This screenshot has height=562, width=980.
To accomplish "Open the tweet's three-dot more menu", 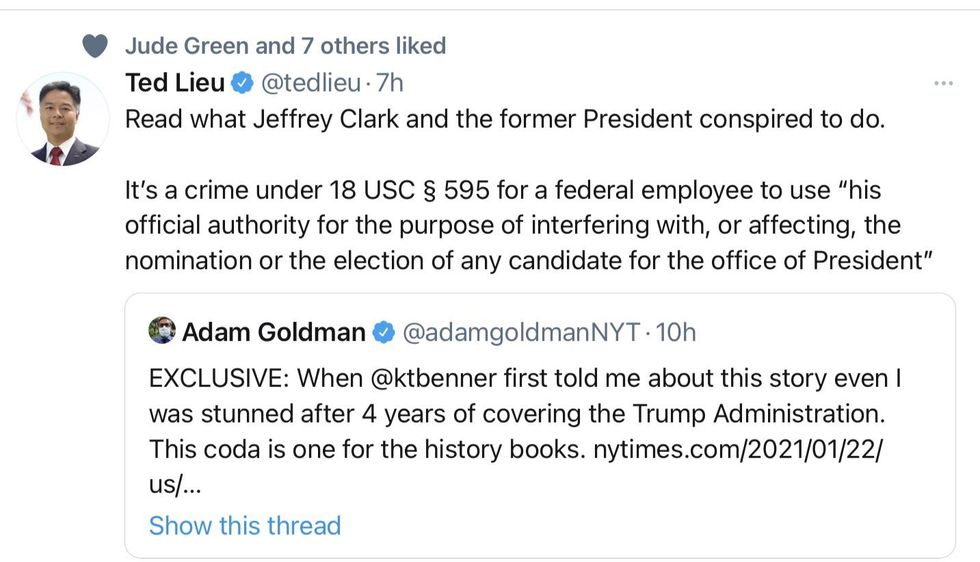I will coord(942,83).
